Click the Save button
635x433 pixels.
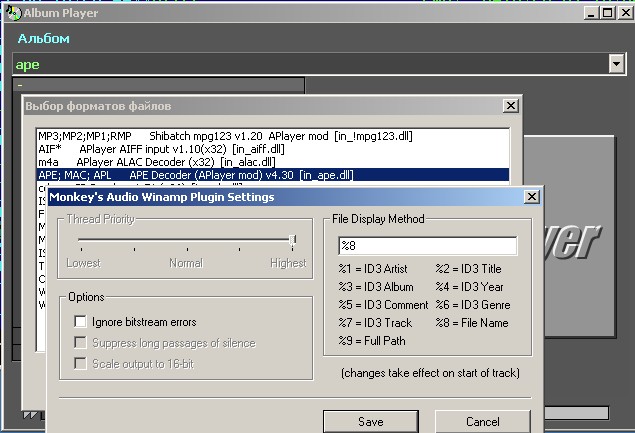coord(371,422)
